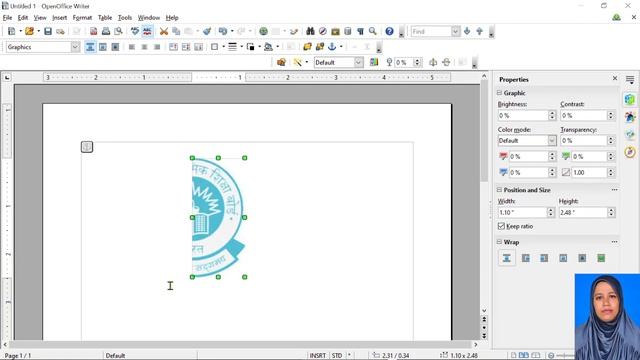The image size is (640, 360).
Task: Click the From File picture icon
Action: pos(281,62)
